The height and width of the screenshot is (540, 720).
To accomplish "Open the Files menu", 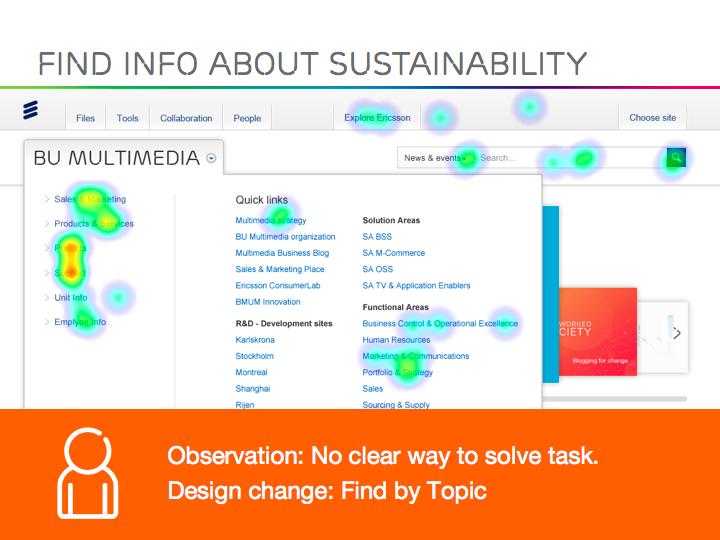I will (86, 118).
